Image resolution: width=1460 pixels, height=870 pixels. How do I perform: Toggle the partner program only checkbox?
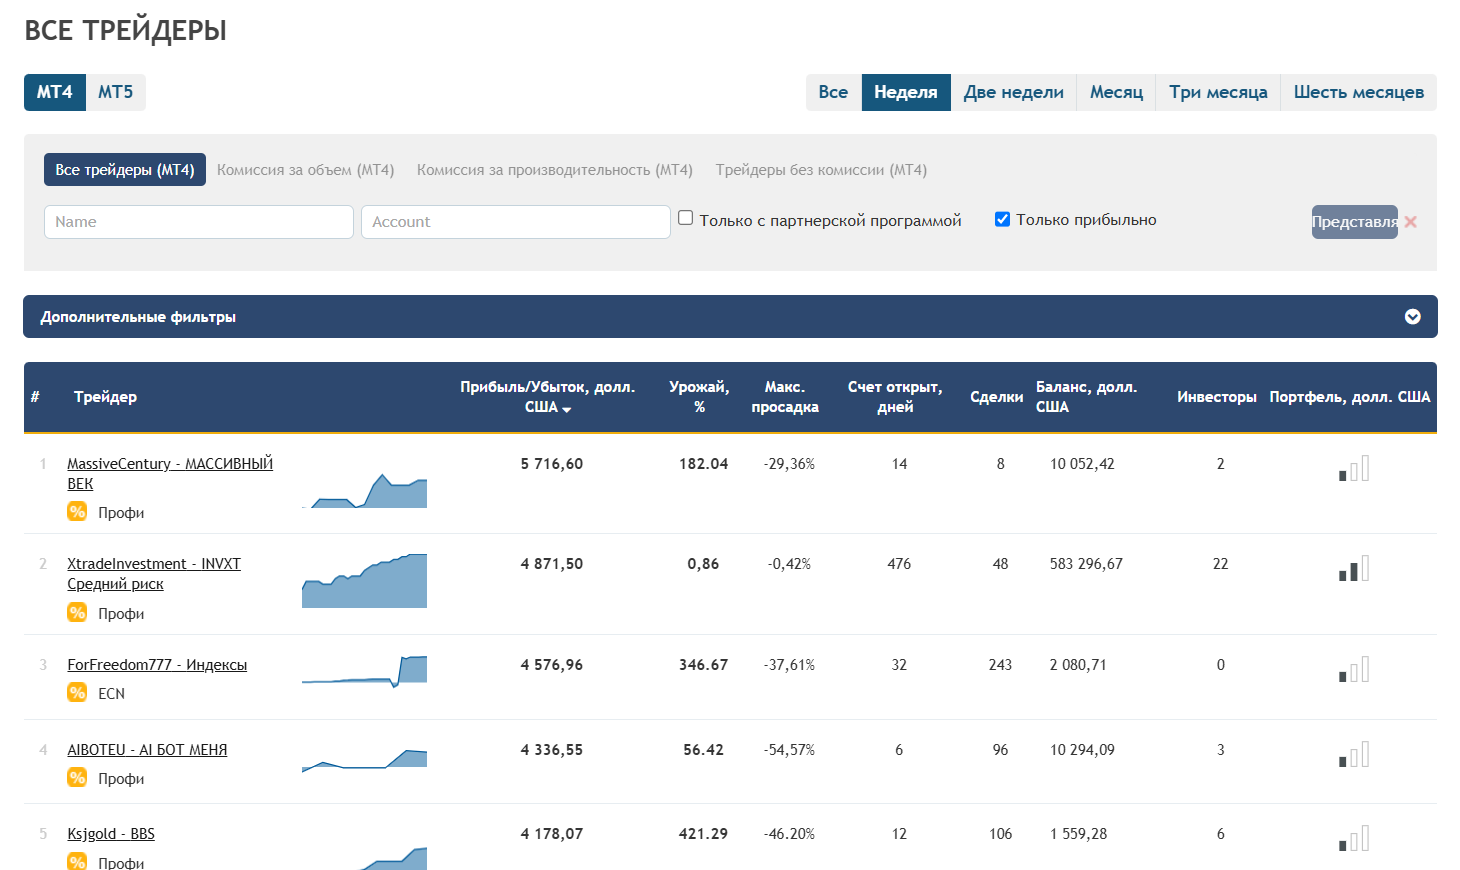[x=685, y=218]
